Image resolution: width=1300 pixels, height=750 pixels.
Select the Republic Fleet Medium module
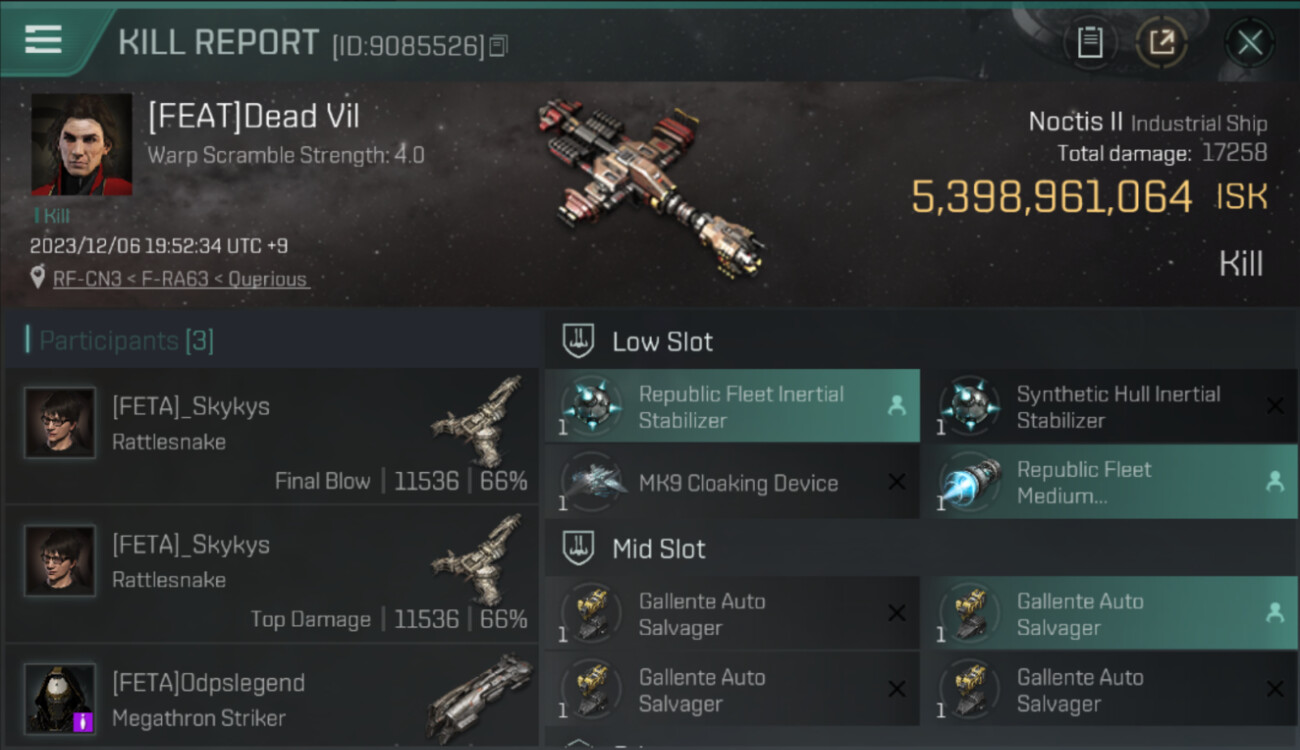(x=1109, y=482)
